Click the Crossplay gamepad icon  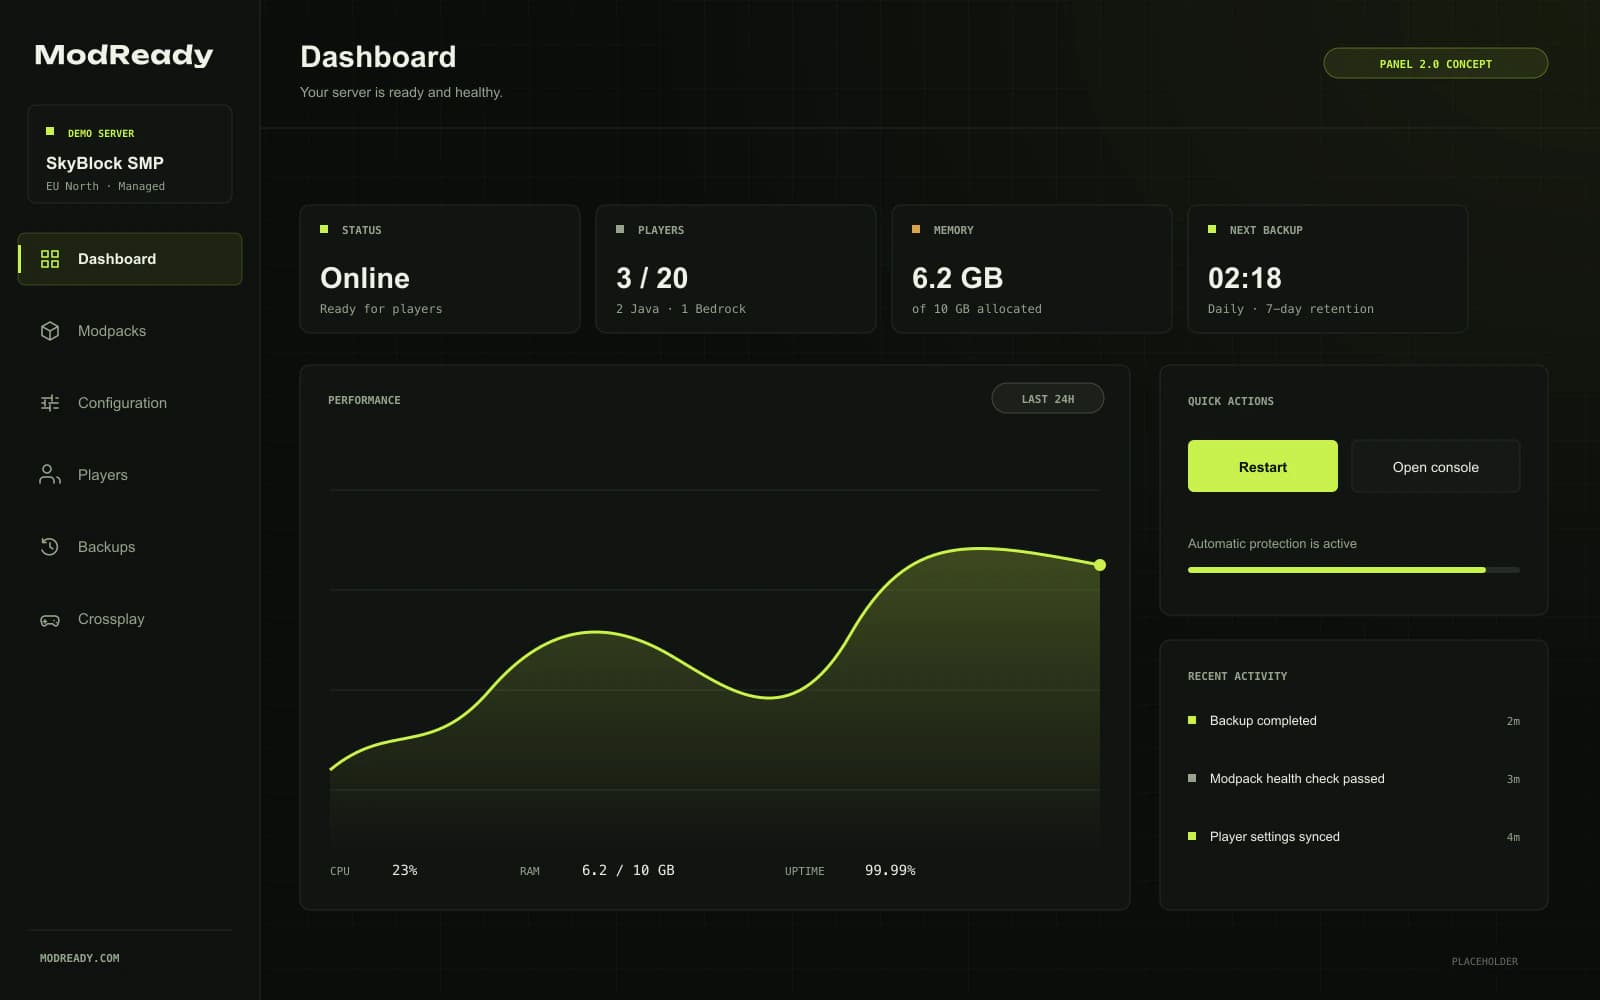(50, 620)
